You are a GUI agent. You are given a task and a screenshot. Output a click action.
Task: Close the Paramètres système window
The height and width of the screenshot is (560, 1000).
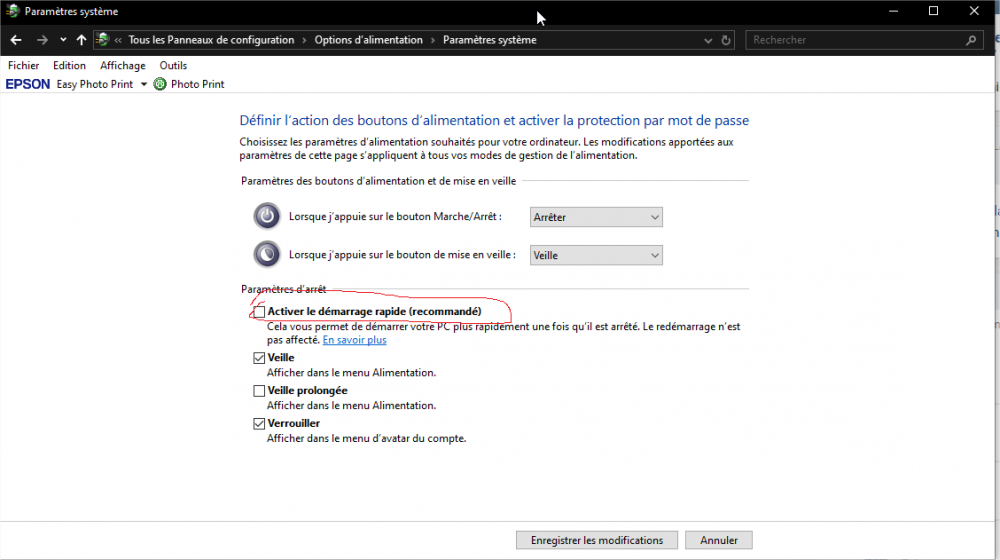[974, 11]
